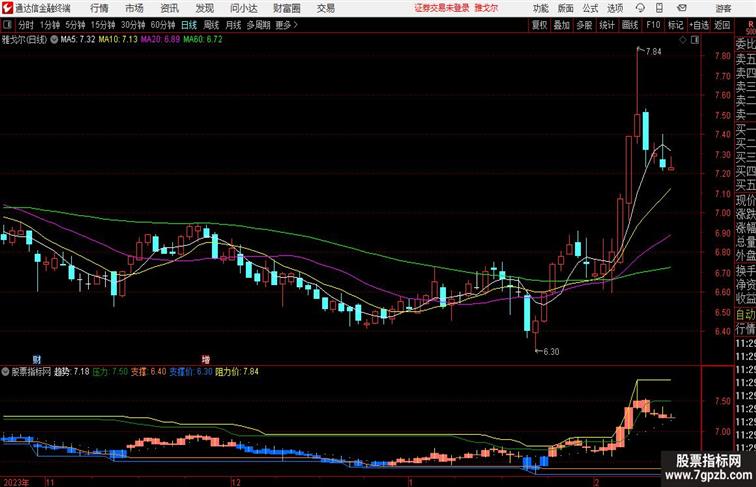The height and width of the screenshot is (487, 756).
Task: Click the 自动 label in side panel
Action: [745, 315]
